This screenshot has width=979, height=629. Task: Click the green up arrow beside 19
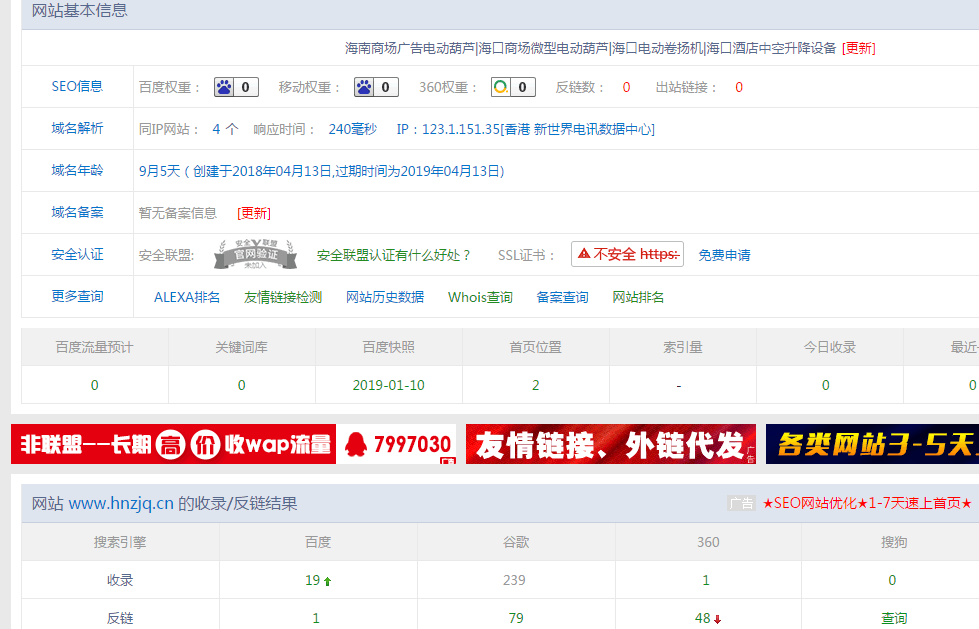(327, 581)
